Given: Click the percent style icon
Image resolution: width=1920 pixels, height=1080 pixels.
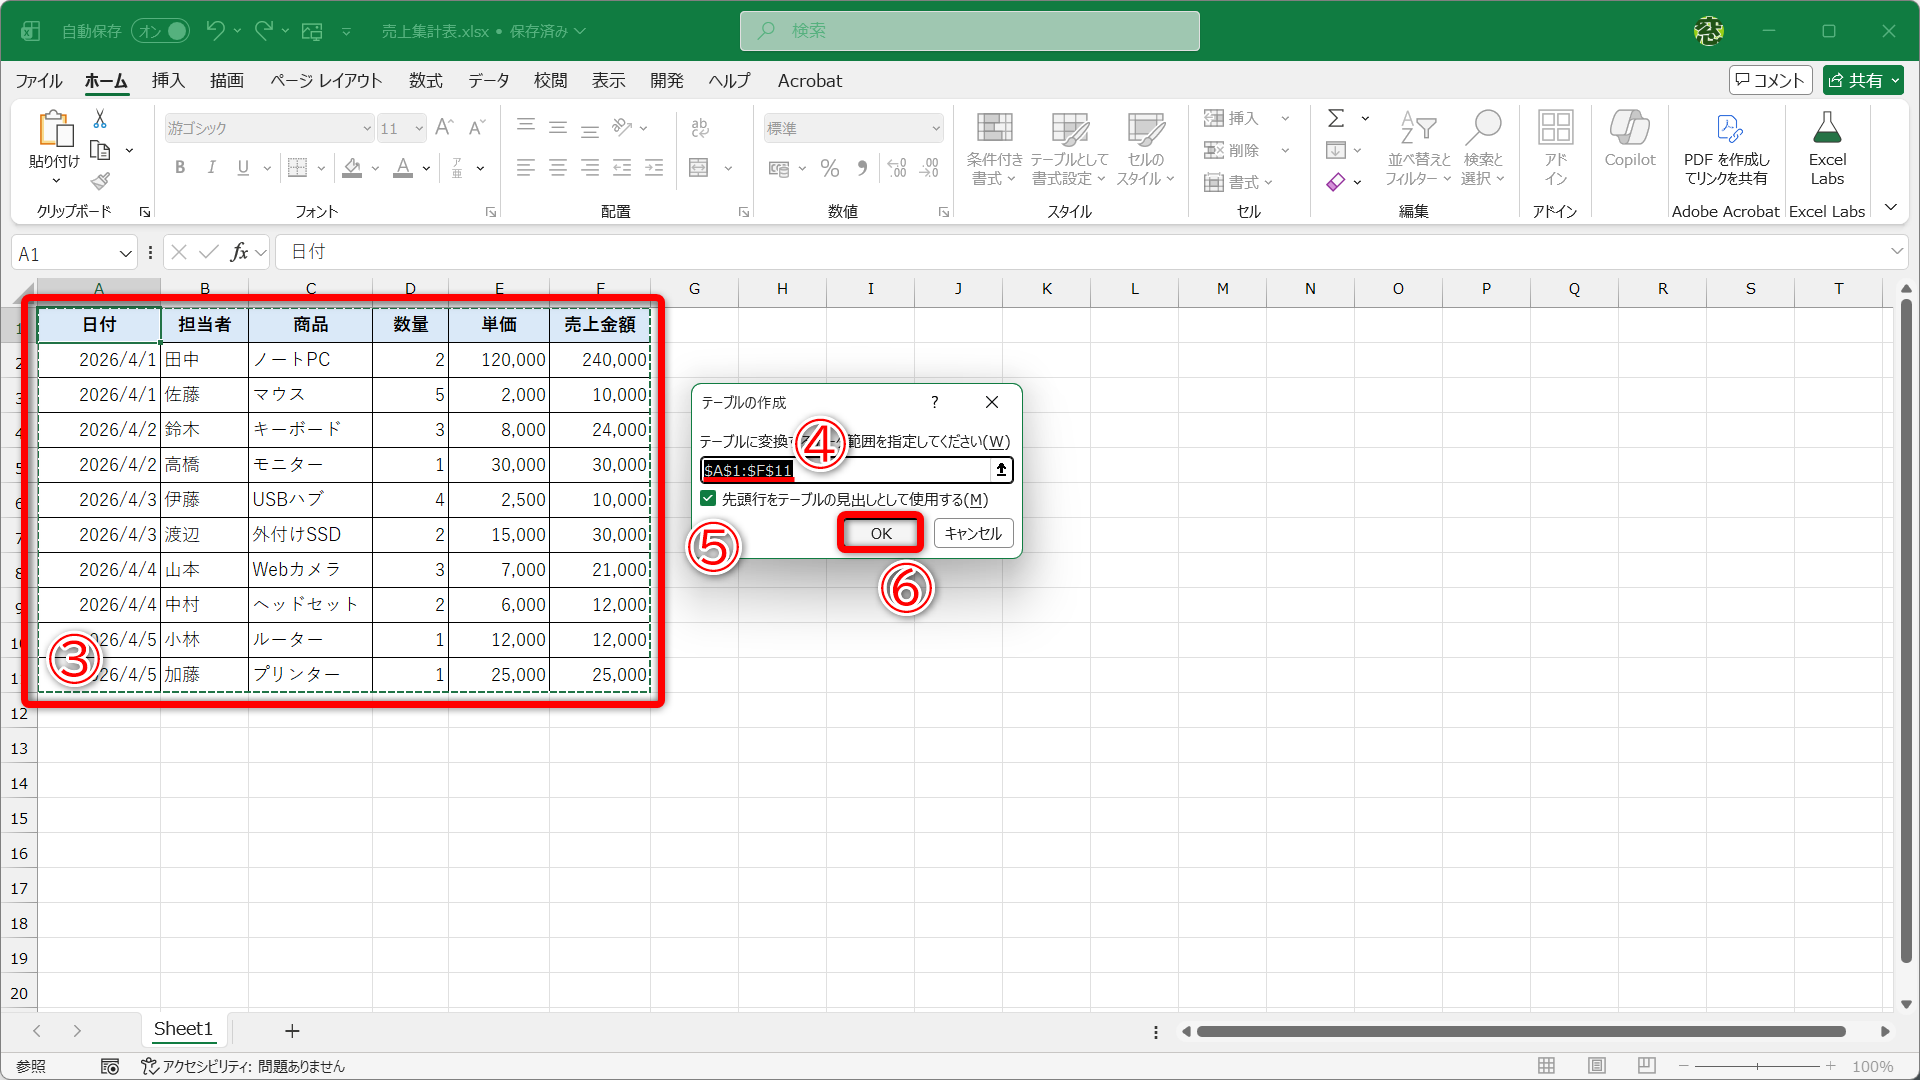Looking at the screenshot, I should (x=829, y=168).
